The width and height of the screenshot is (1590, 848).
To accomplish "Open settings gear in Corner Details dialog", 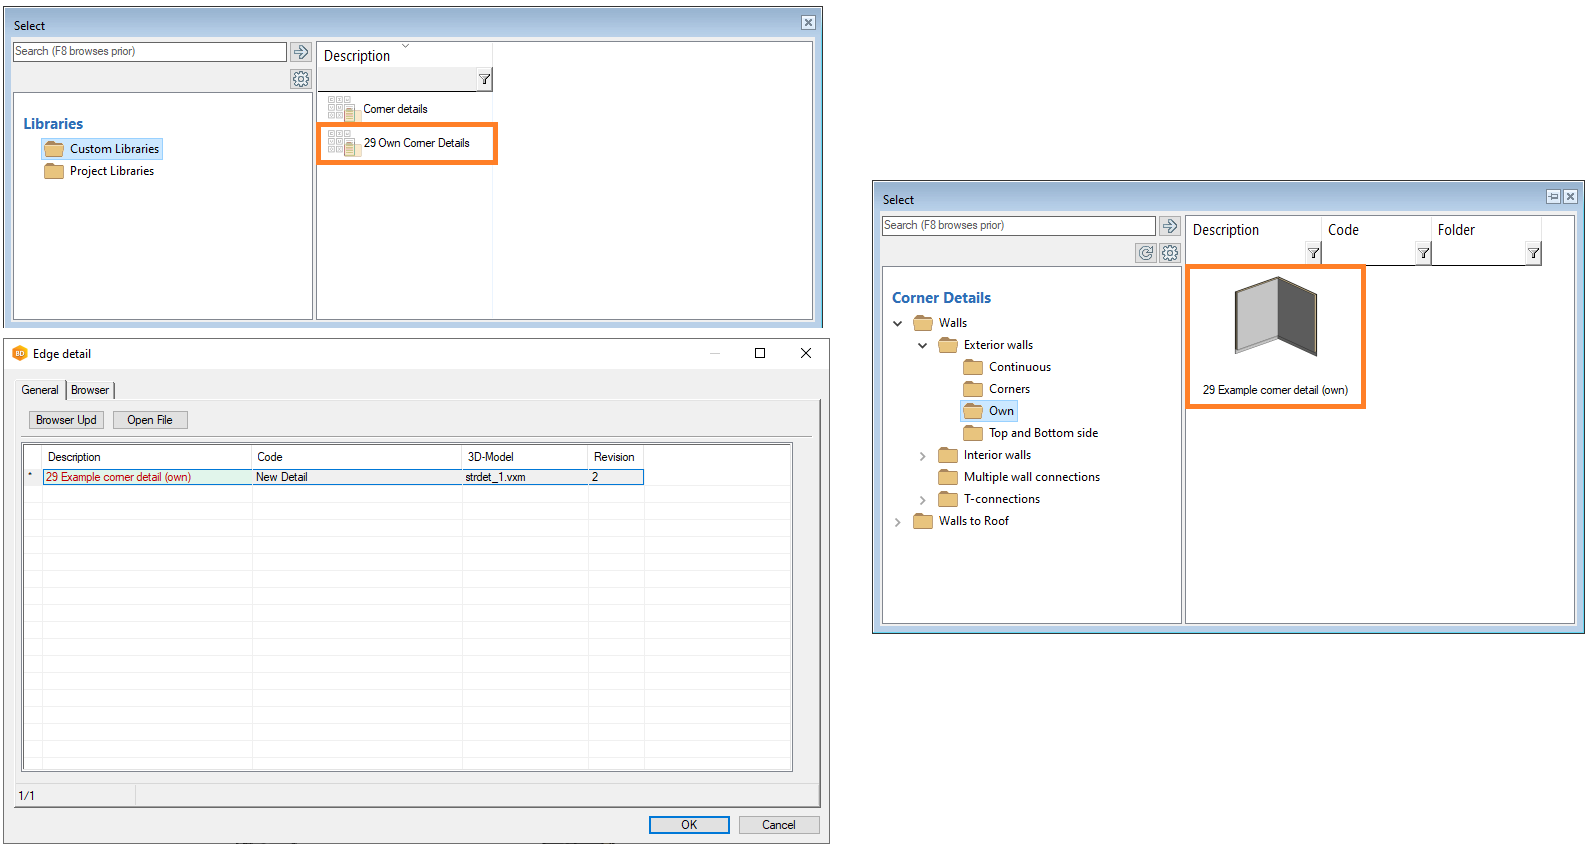I will [x=1170, y=253].
